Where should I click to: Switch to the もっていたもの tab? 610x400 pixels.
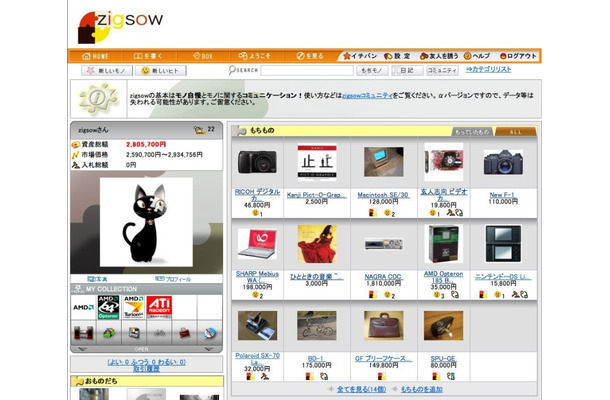point(472,132)
